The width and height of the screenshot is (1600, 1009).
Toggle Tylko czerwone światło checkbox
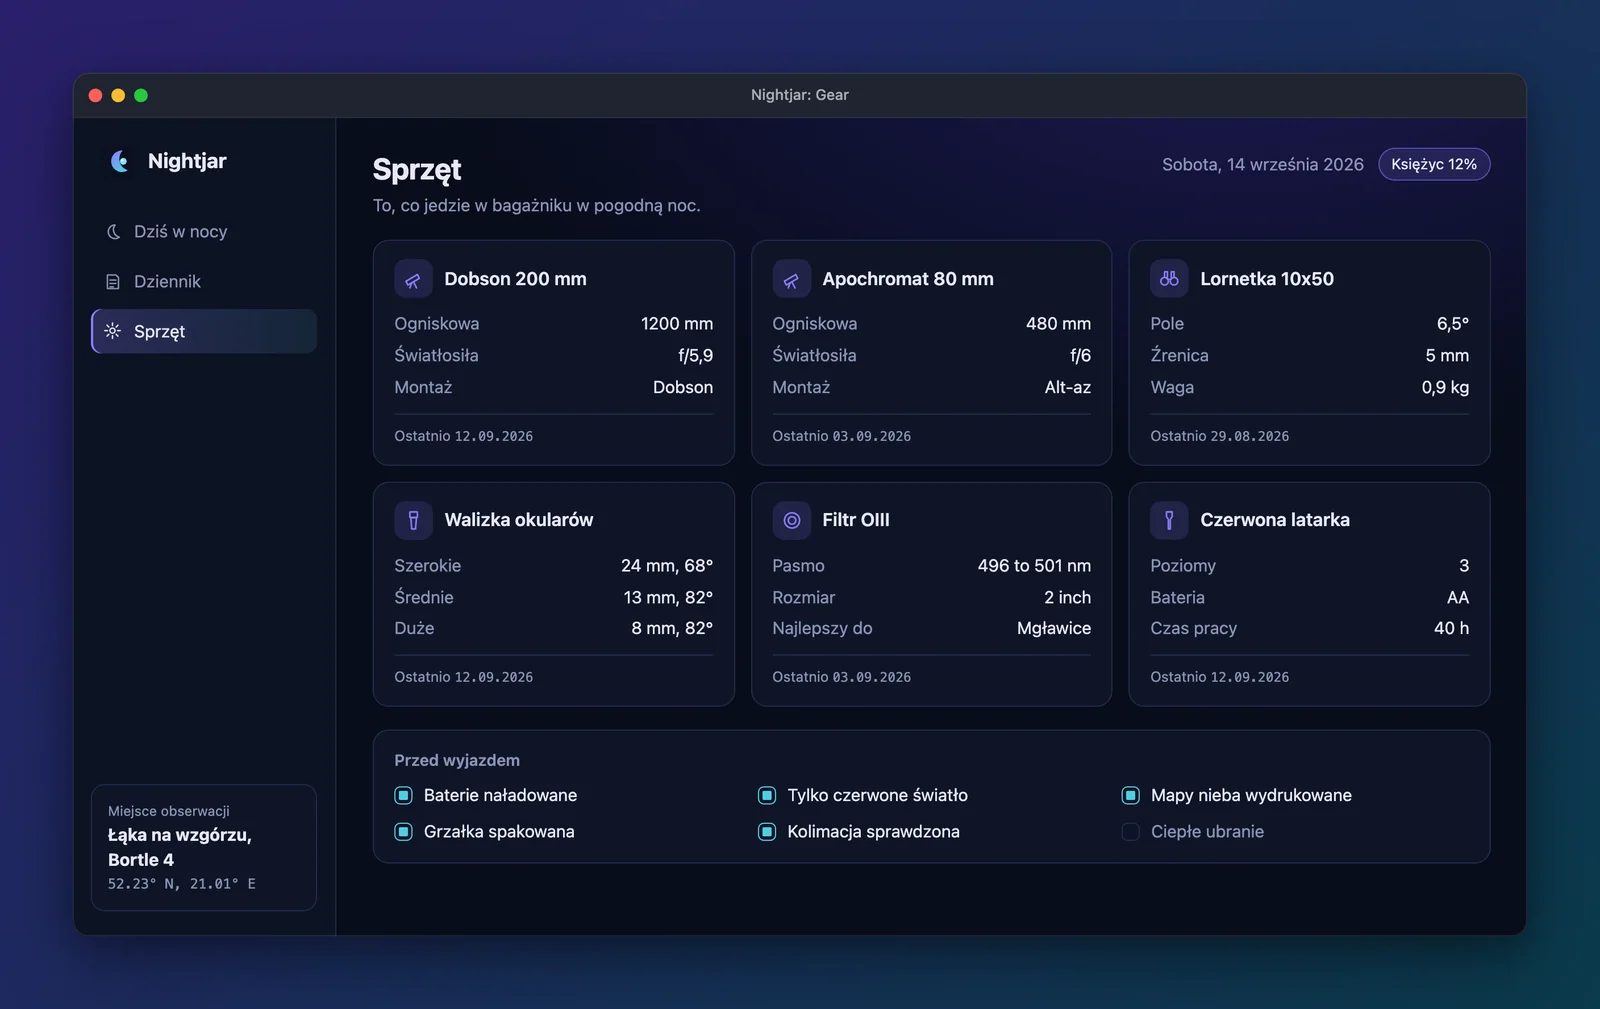tap(767, 795)
